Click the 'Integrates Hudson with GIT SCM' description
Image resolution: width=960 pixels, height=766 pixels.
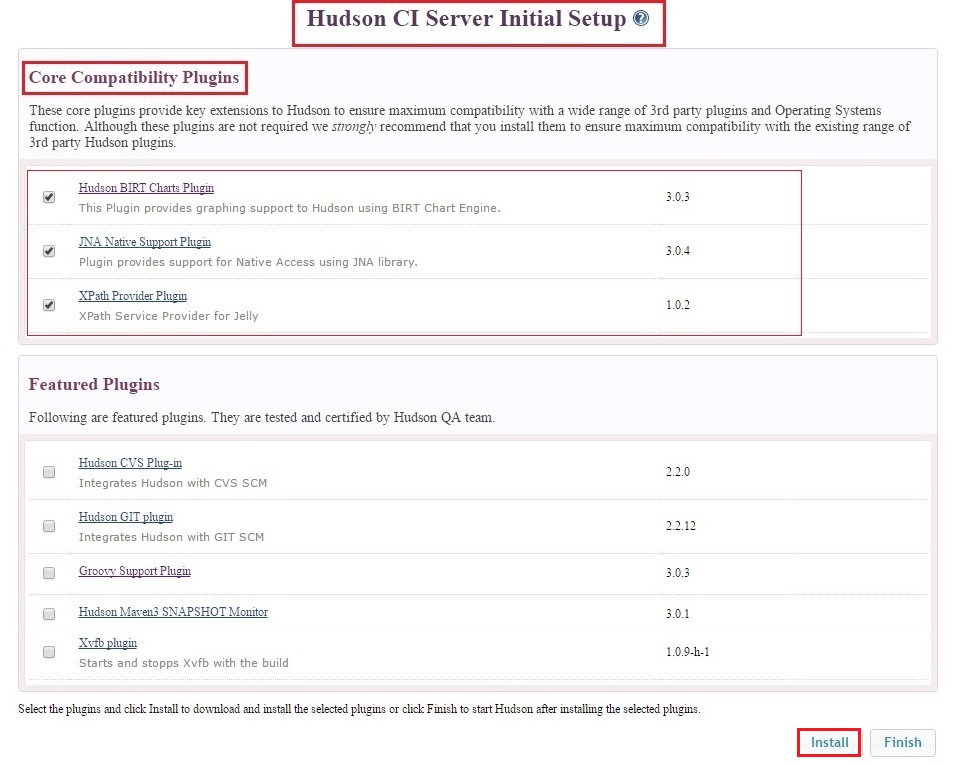(171, 537)
